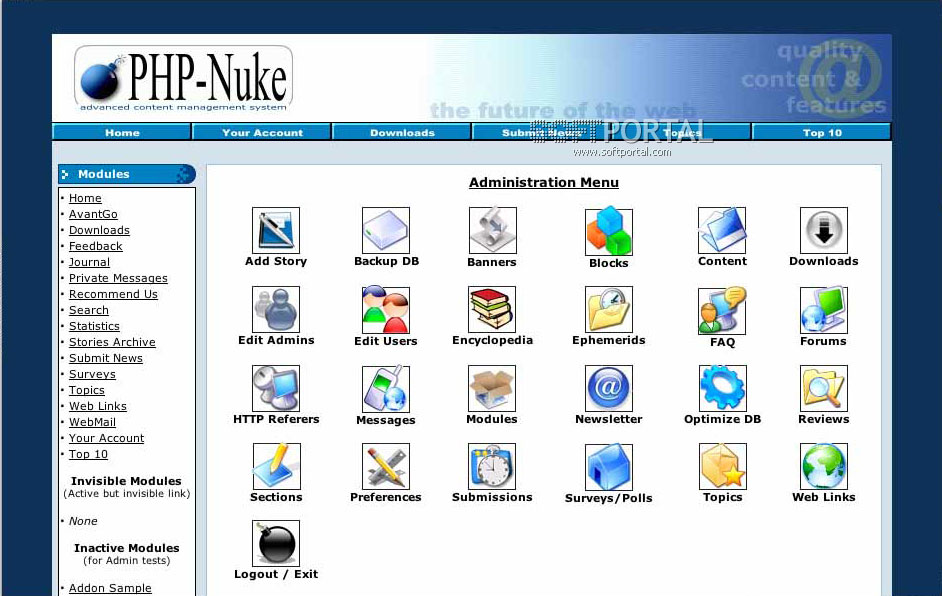Click the Home link in Modules sidebar
Screen dimensions: 942x596
pos(85,198)
